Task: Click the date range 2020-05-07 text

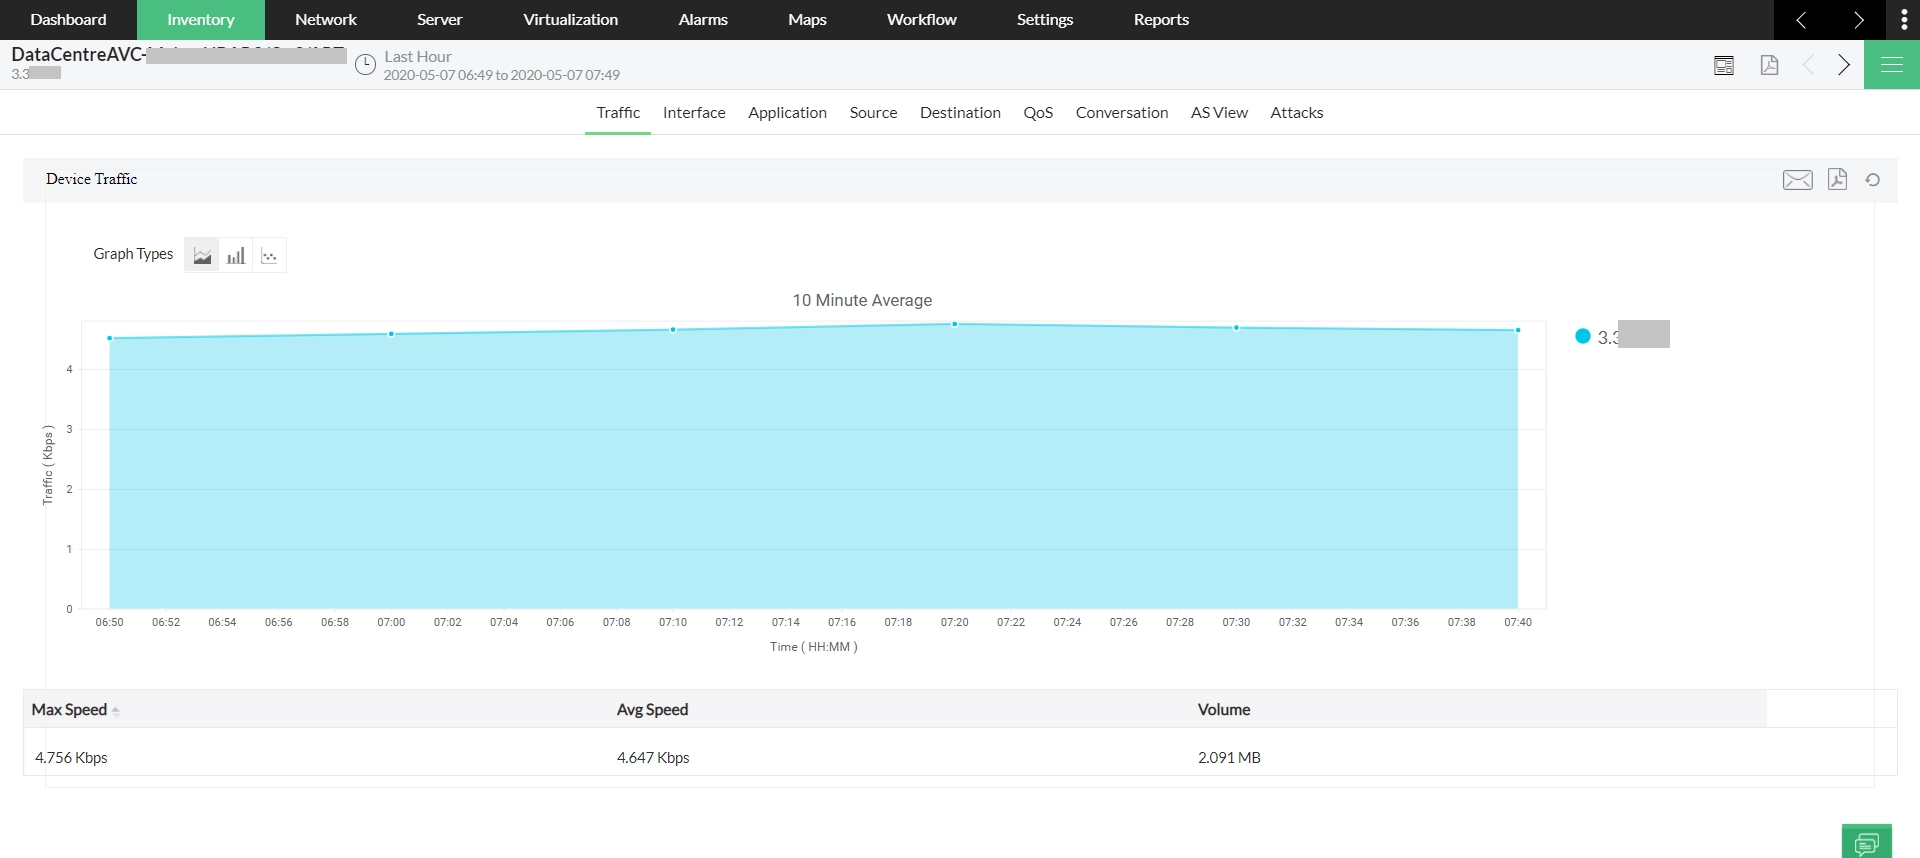Action: point(502,75)
